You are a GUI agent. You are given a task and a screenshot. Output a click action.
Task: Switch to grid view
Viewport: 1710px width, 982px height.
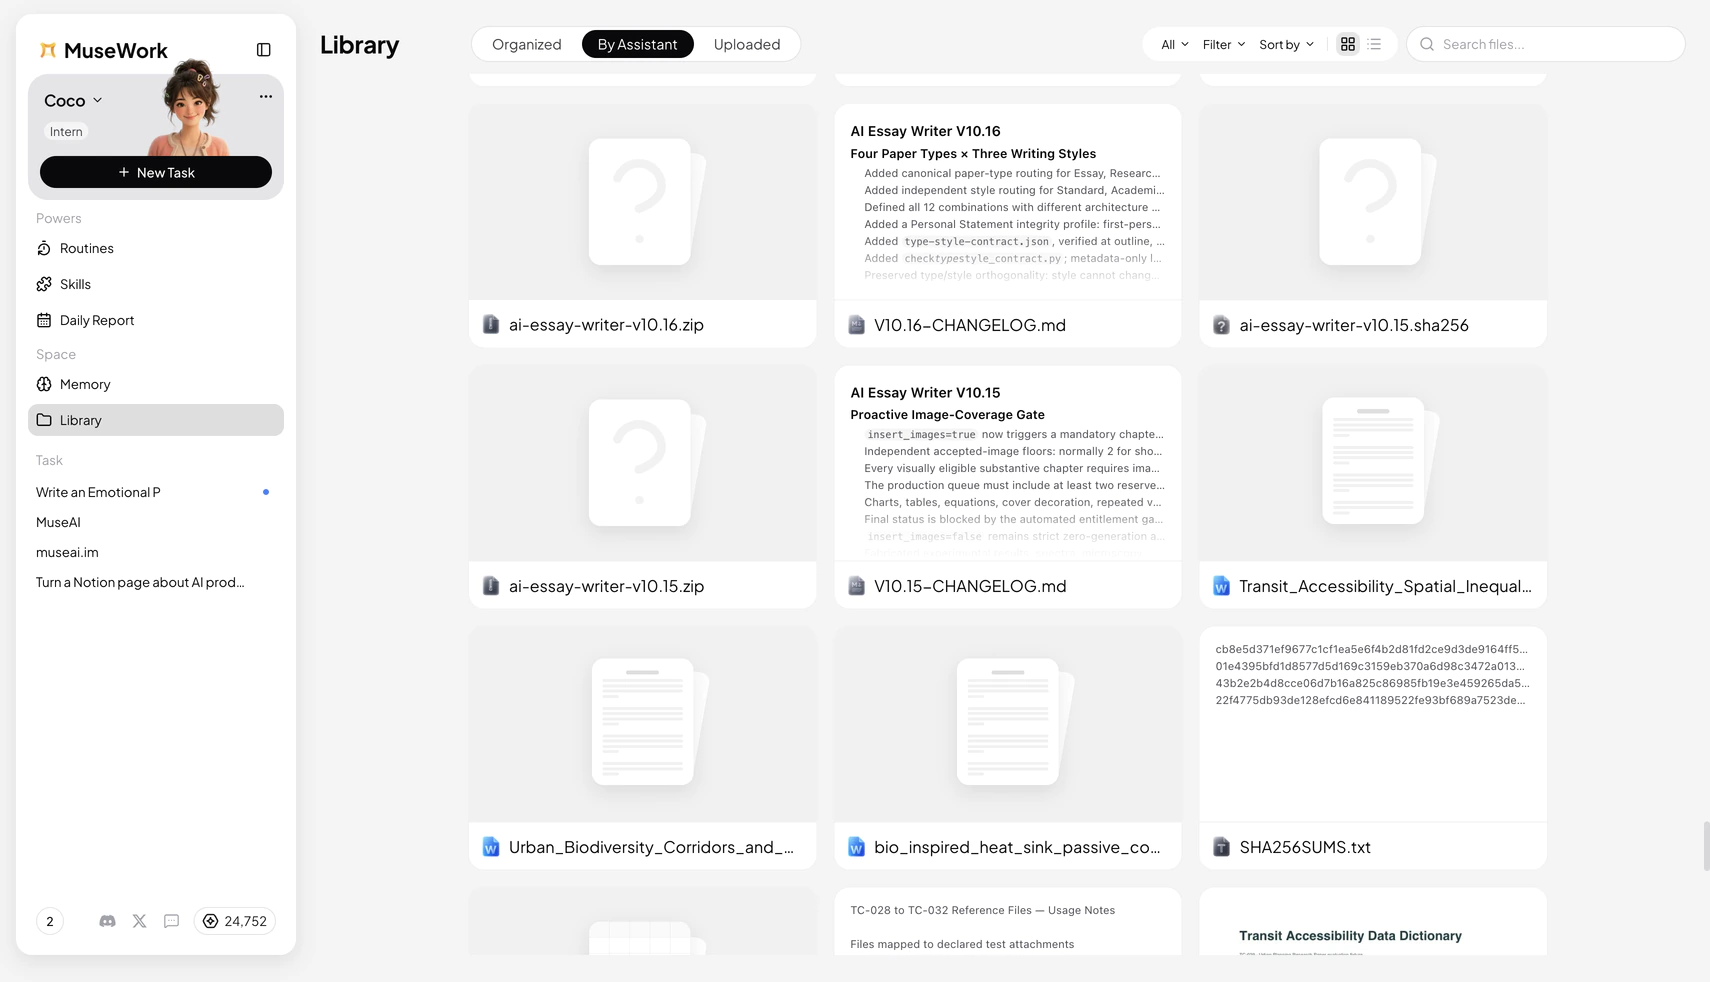point(1348,44)
